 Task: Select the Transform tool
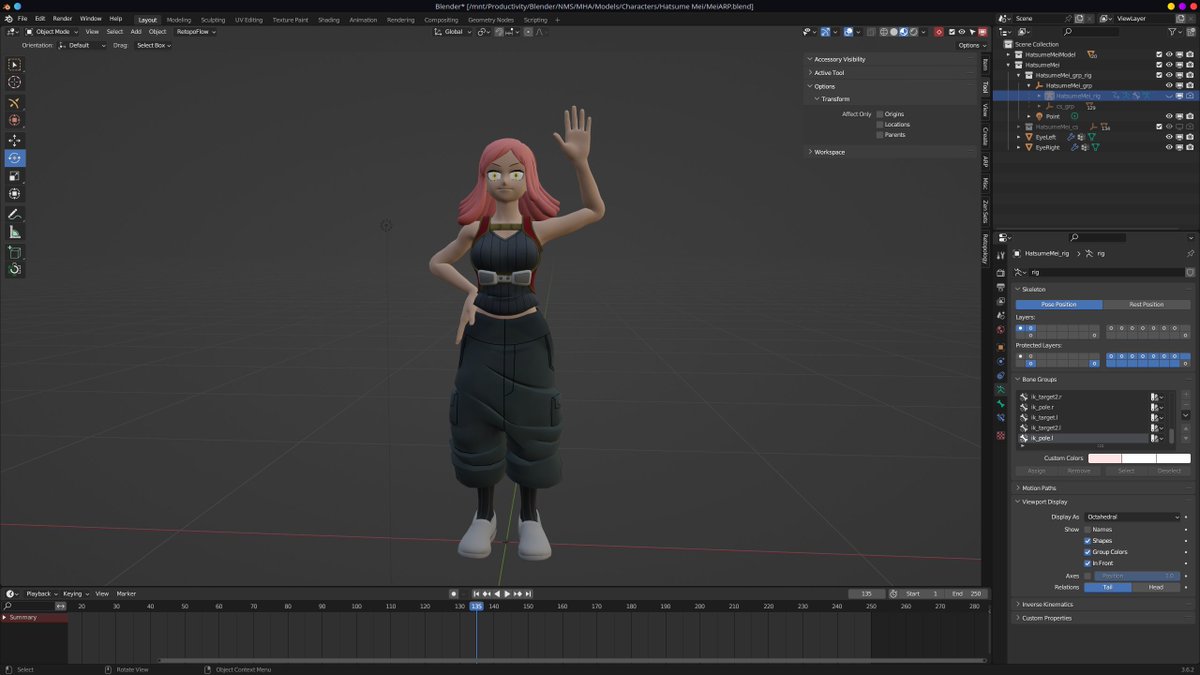coord(15,193)
